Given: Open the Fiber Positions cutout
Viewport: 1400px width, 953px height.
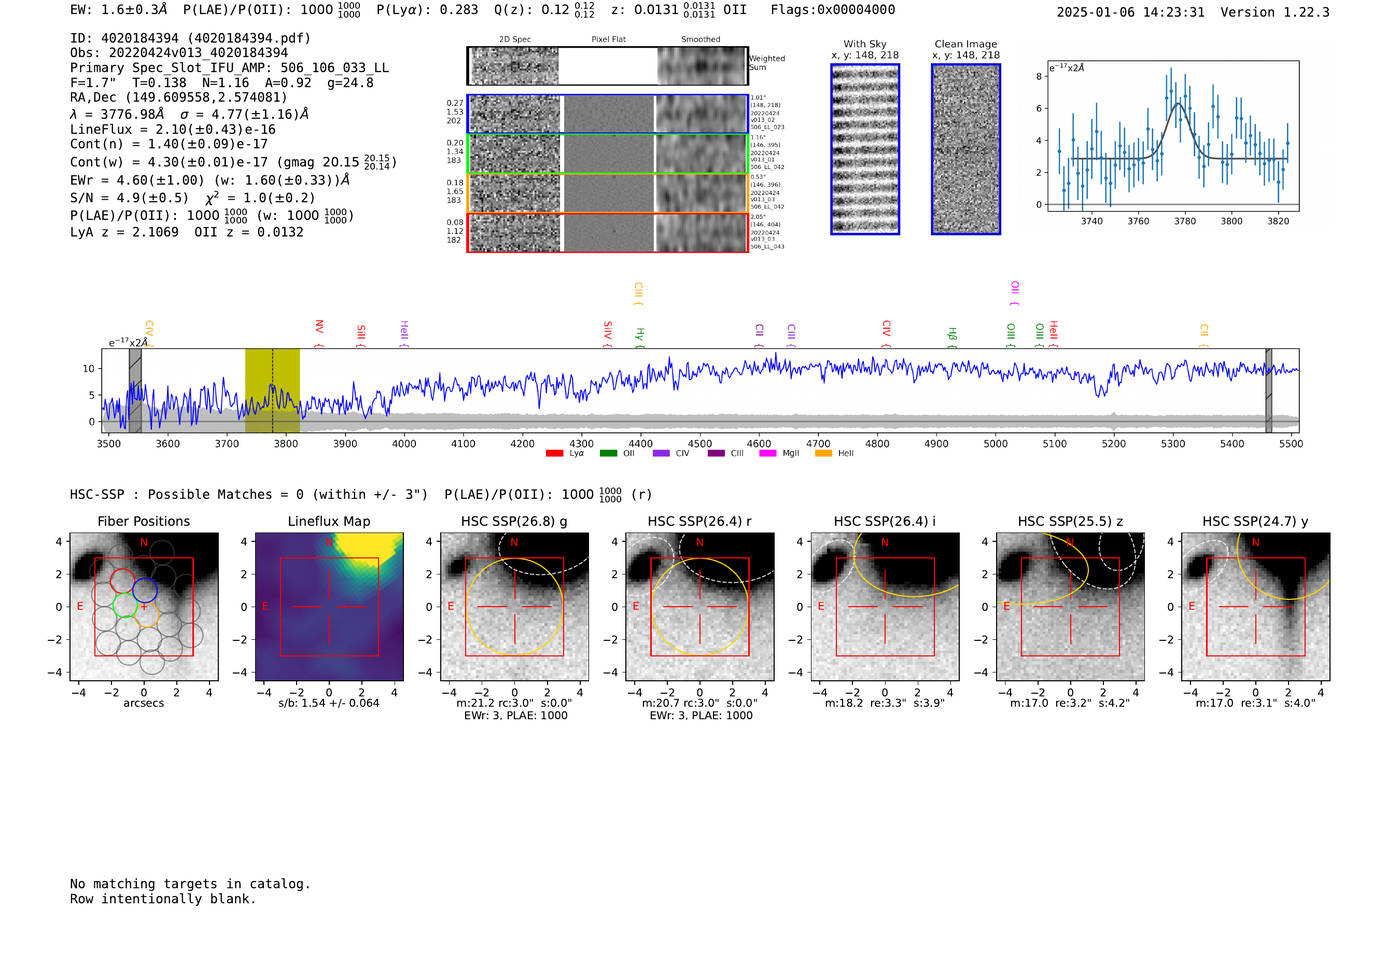Looking at the screenshot, I should point(144,607).
